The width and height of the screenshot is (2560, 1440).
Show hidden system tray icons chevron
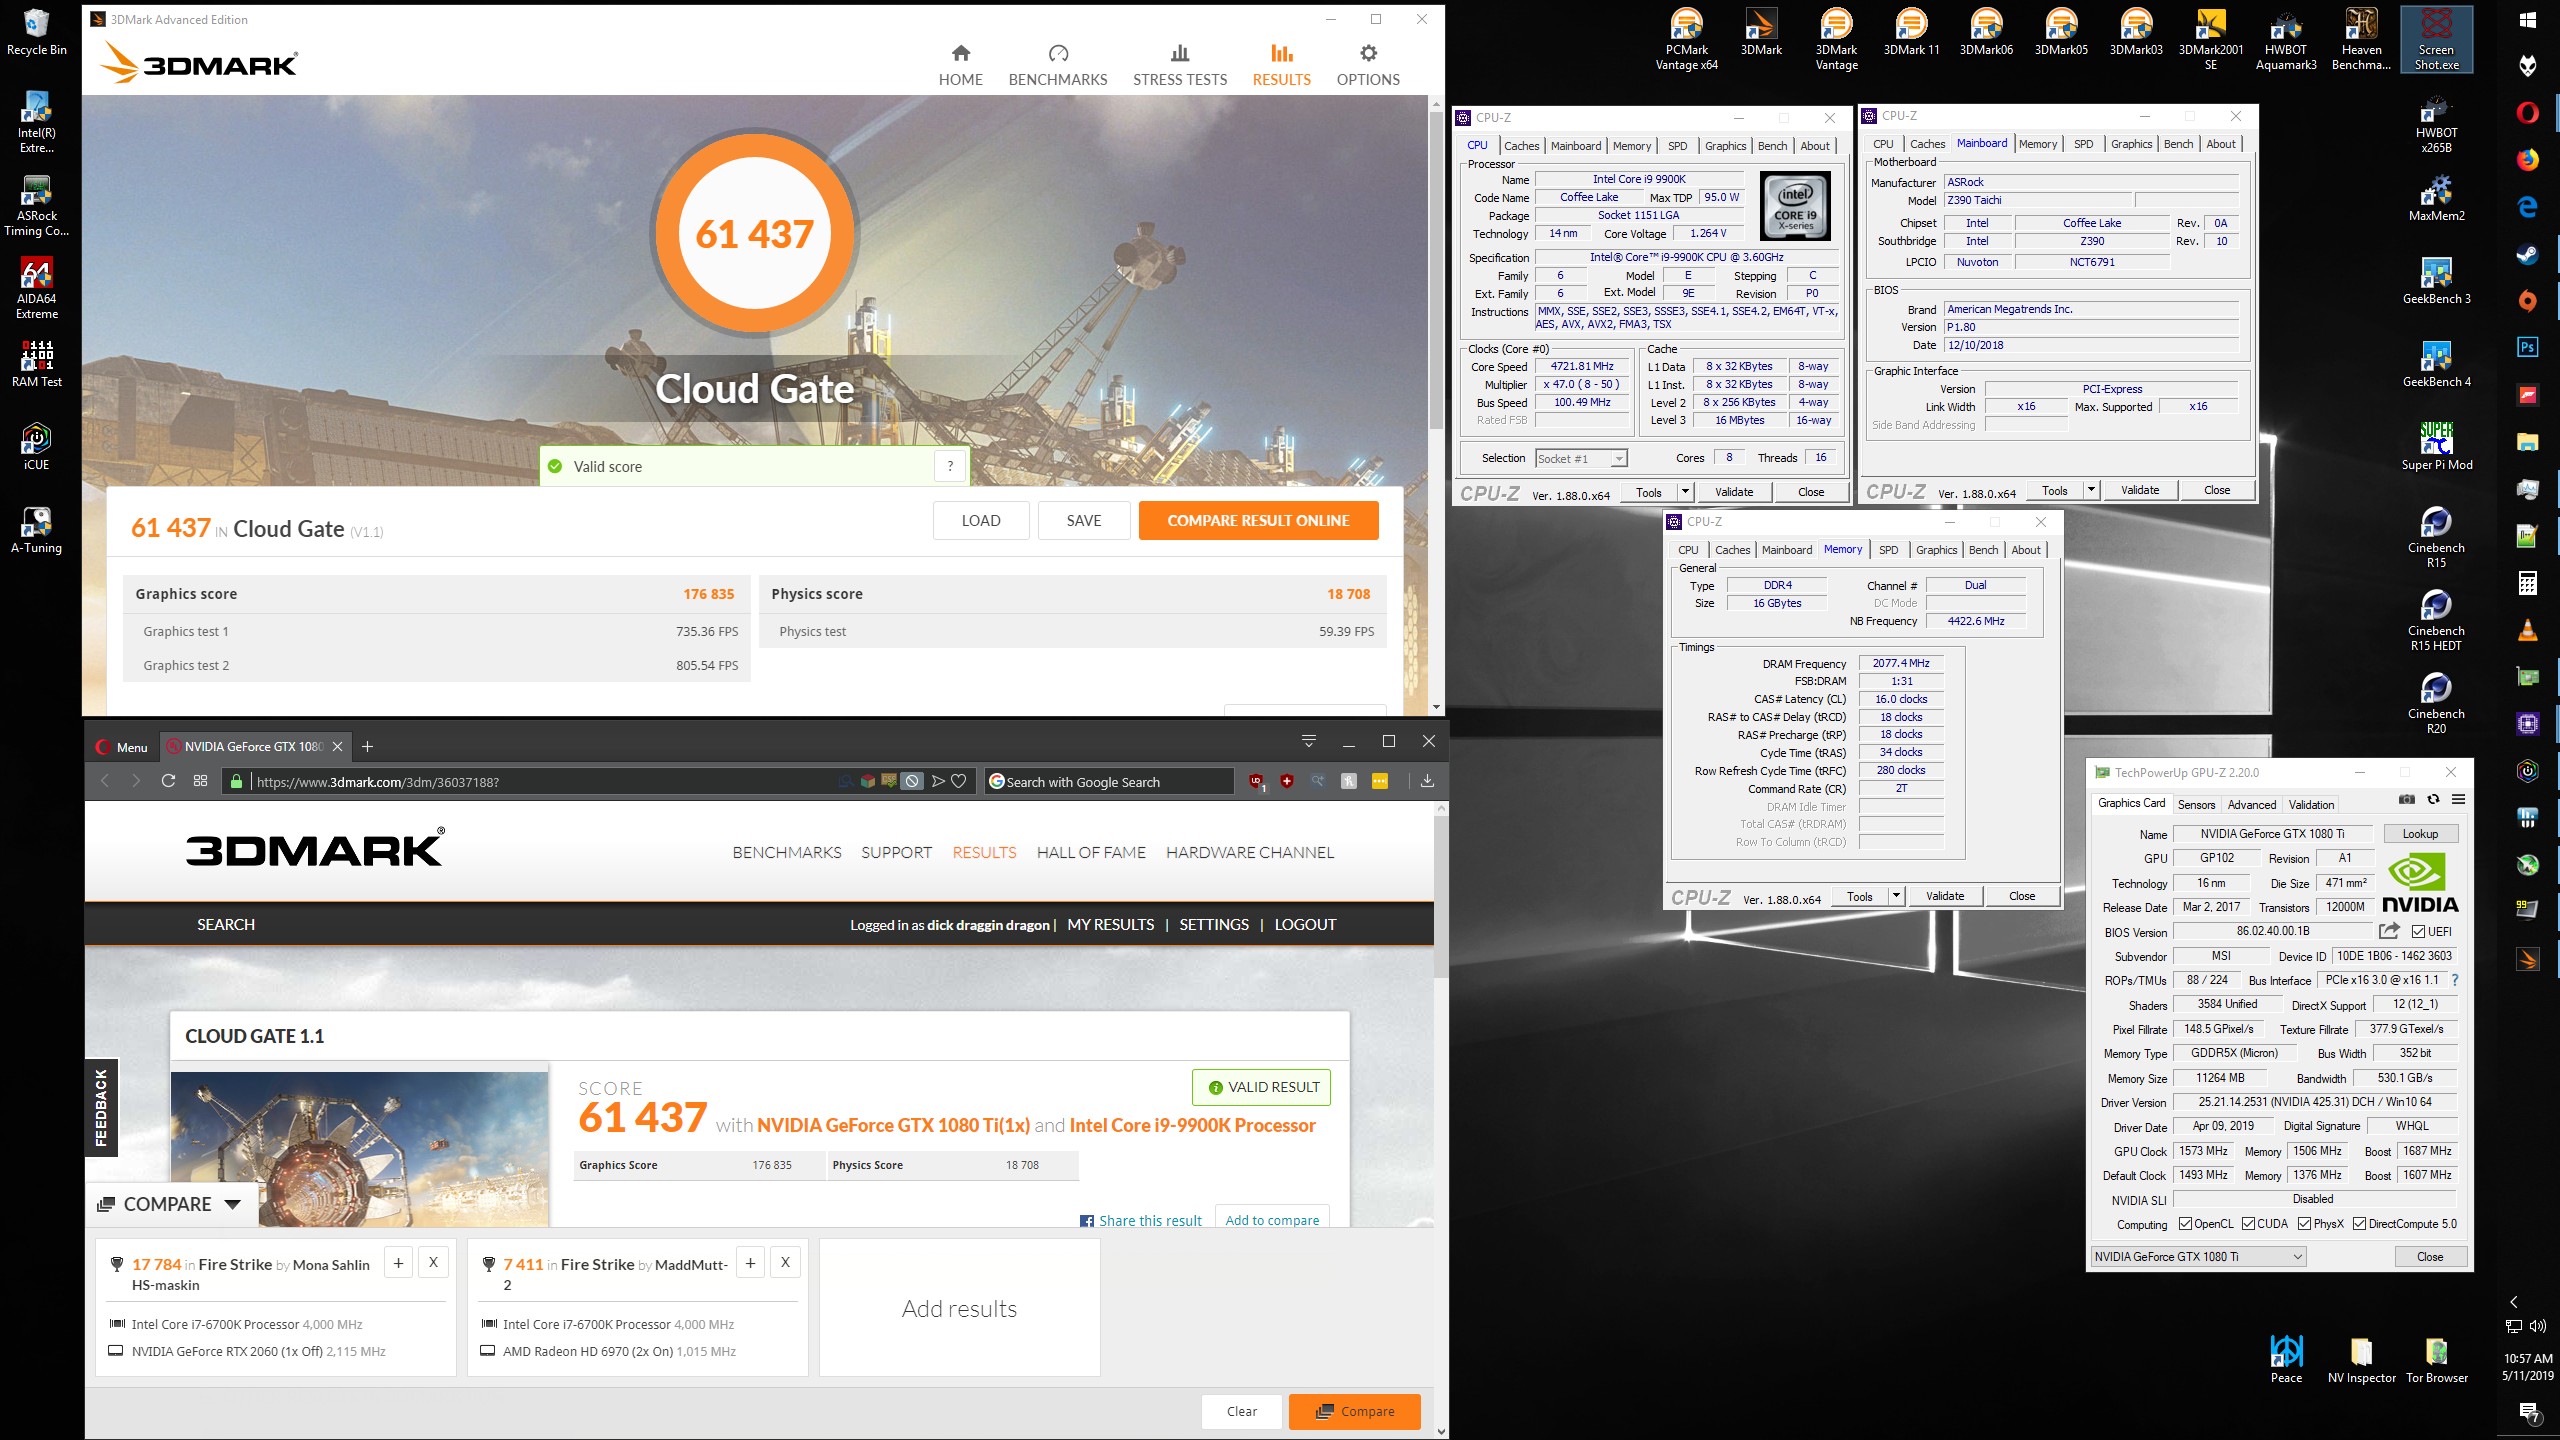click(x=2514, y=1301)
